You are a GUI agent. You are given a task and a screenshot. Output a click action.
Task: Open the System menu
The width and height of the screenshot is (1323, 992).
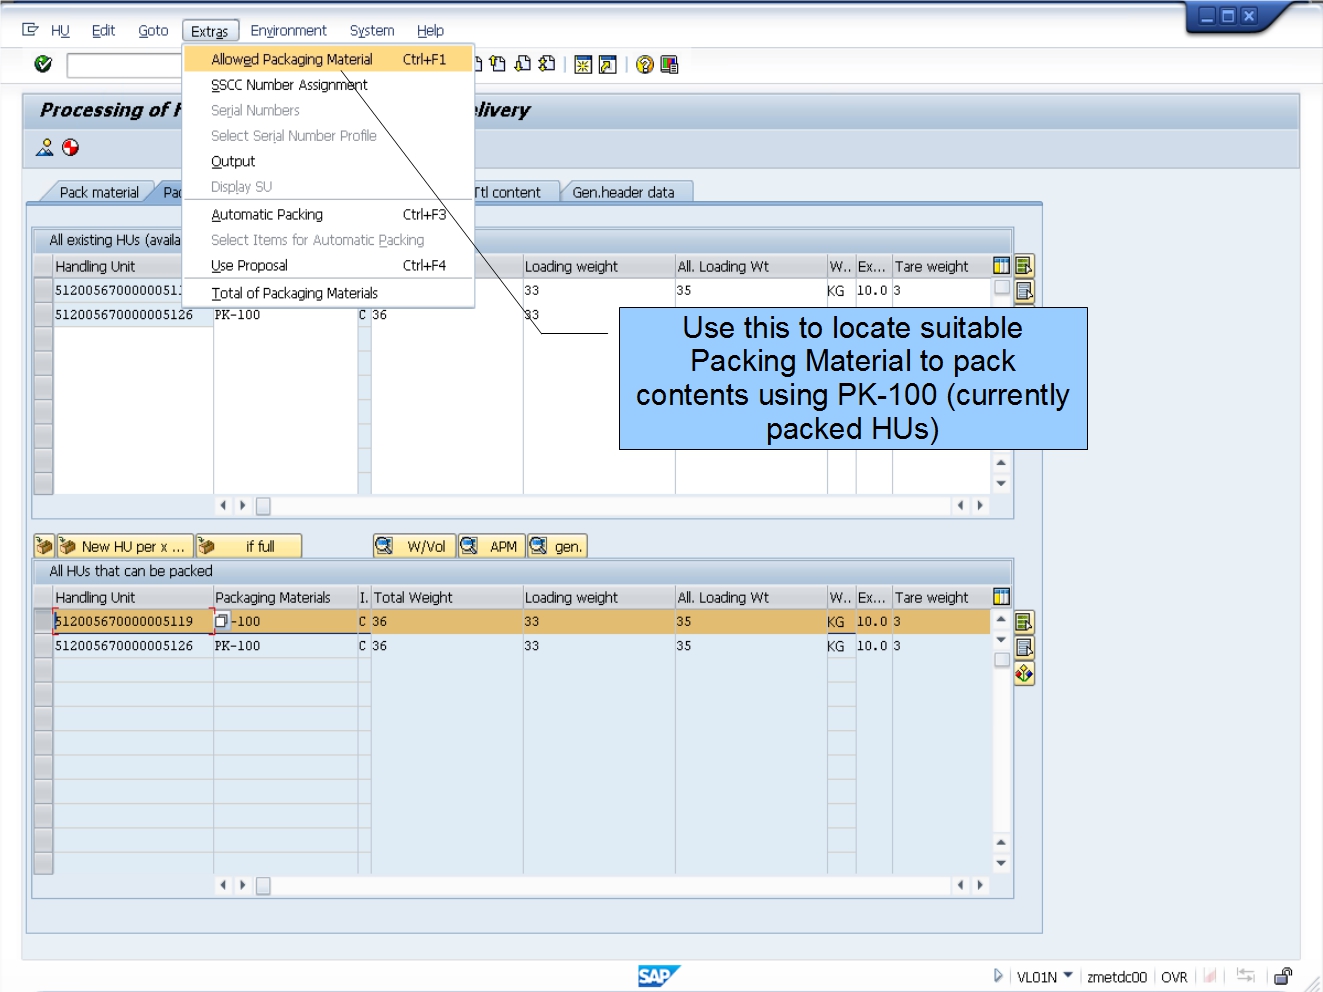[372, 31]
